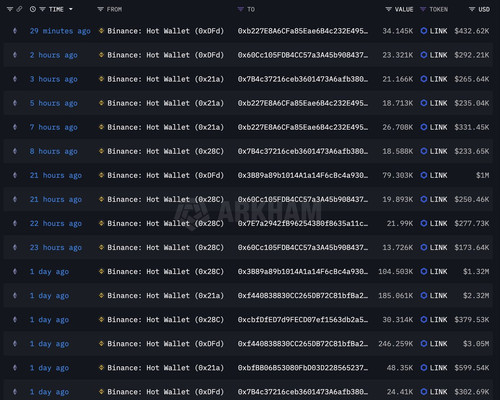Screen dimensions: 500x400
Task: Click LINK token icon in the $235.04K row
Action: tap(424, 103)
